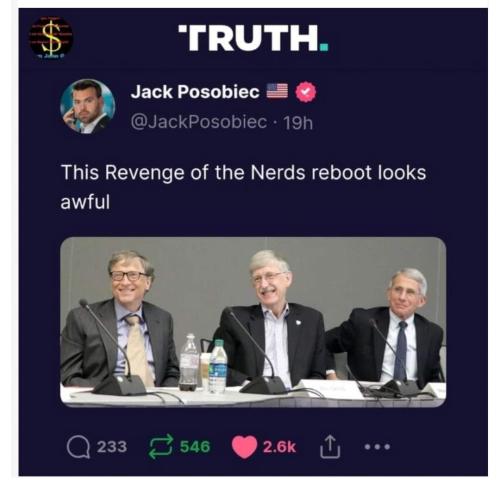Click the Revenge of the Nerds post text
The height and width of the screenshot is (487, 500).
click(x=243, y=187)
